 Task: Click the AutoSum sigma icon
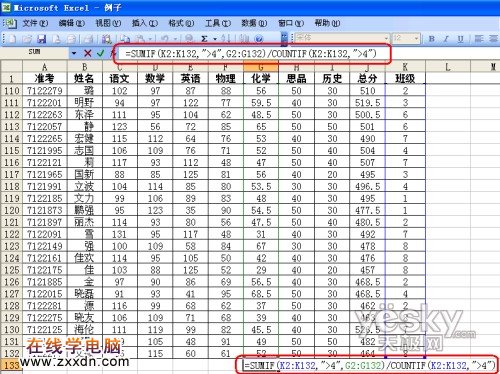(x=204, y=39)
